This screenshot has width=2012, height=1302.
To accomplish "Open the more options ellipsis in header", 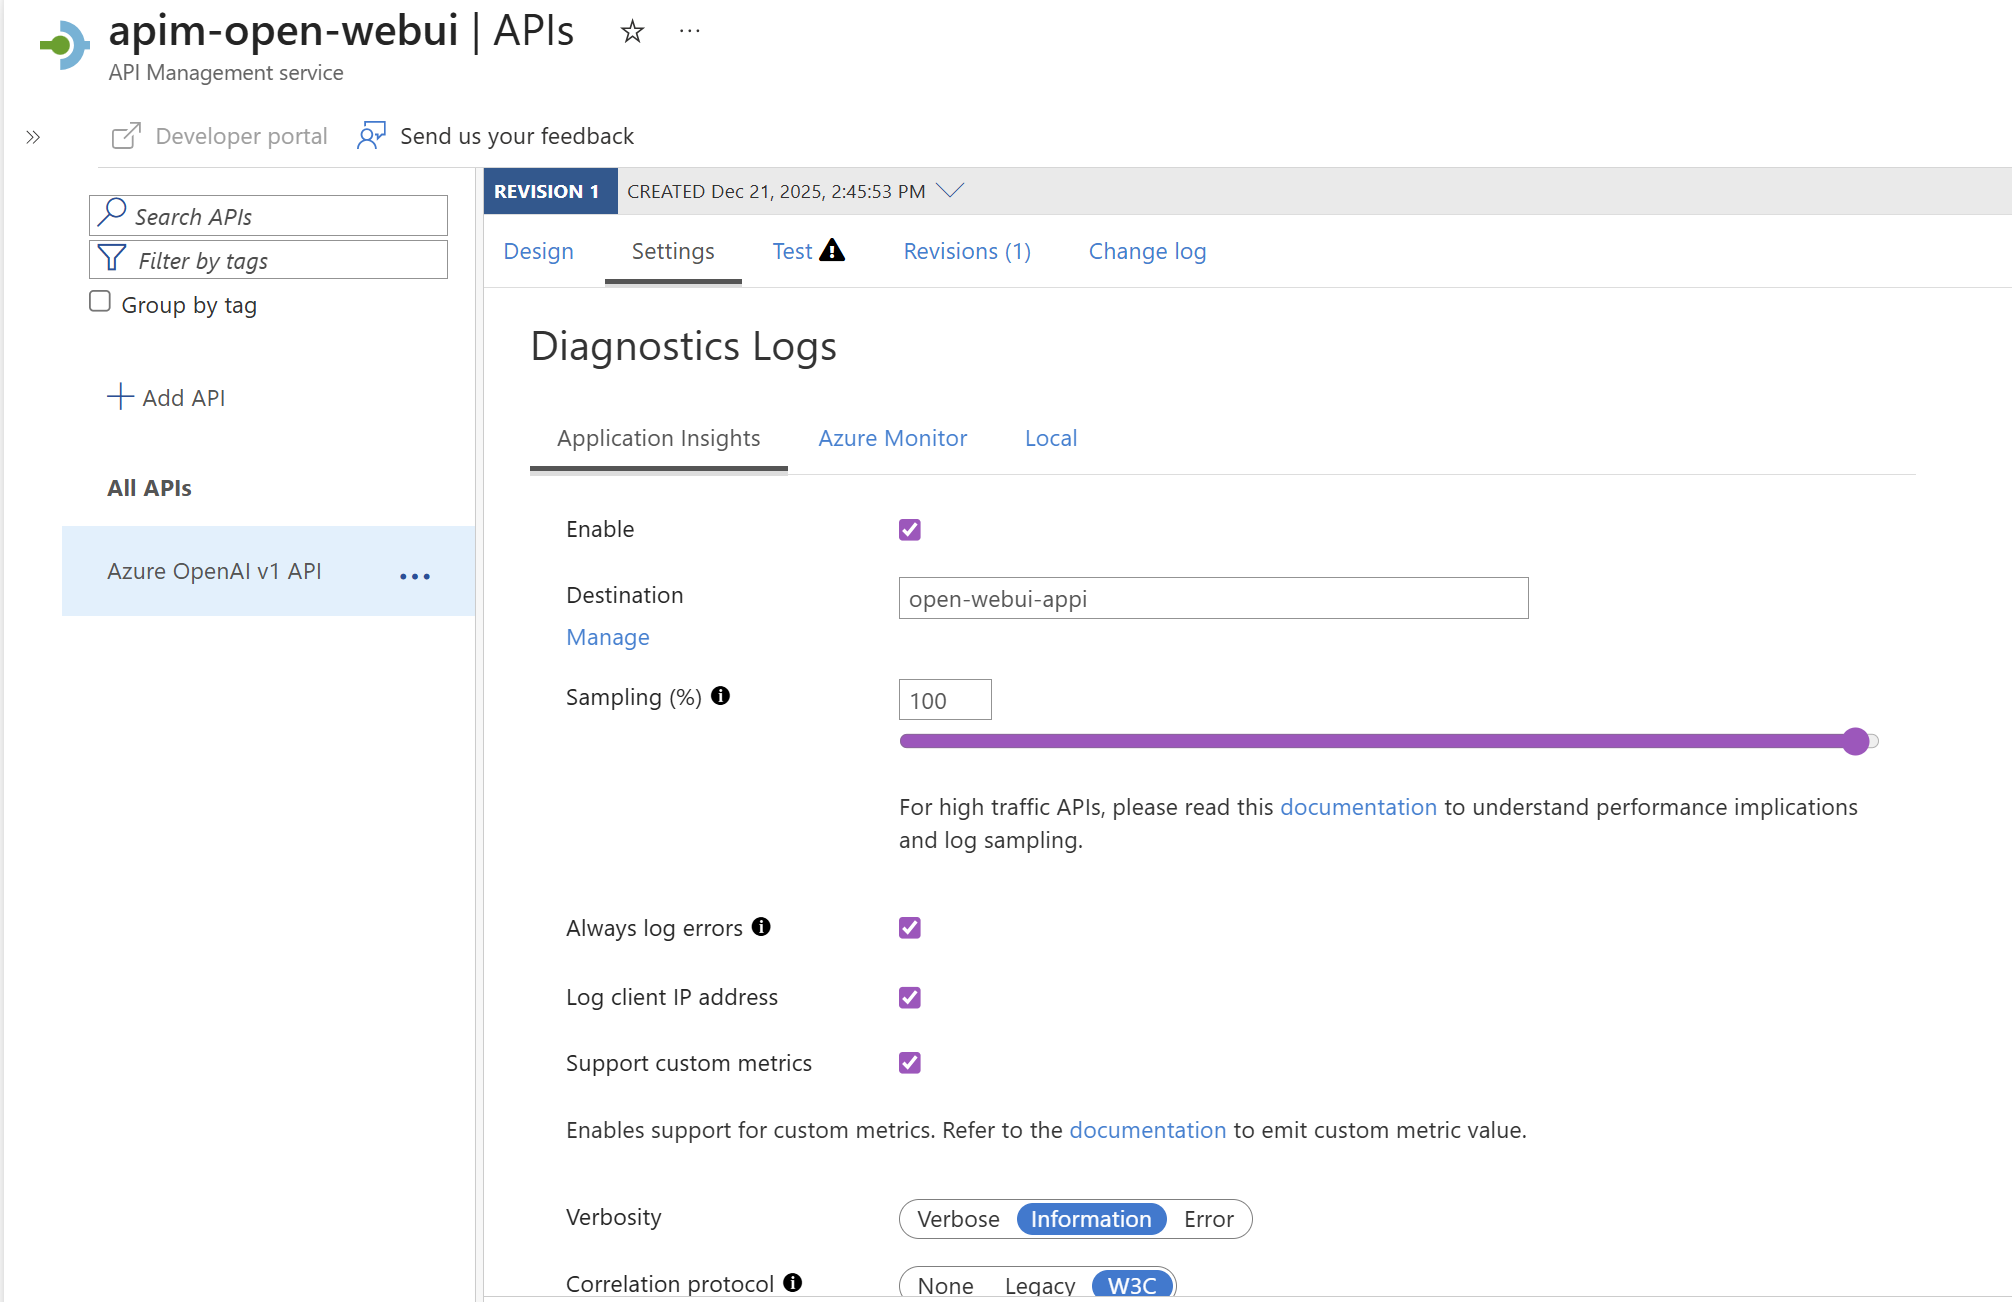I will tap(689, 32).
